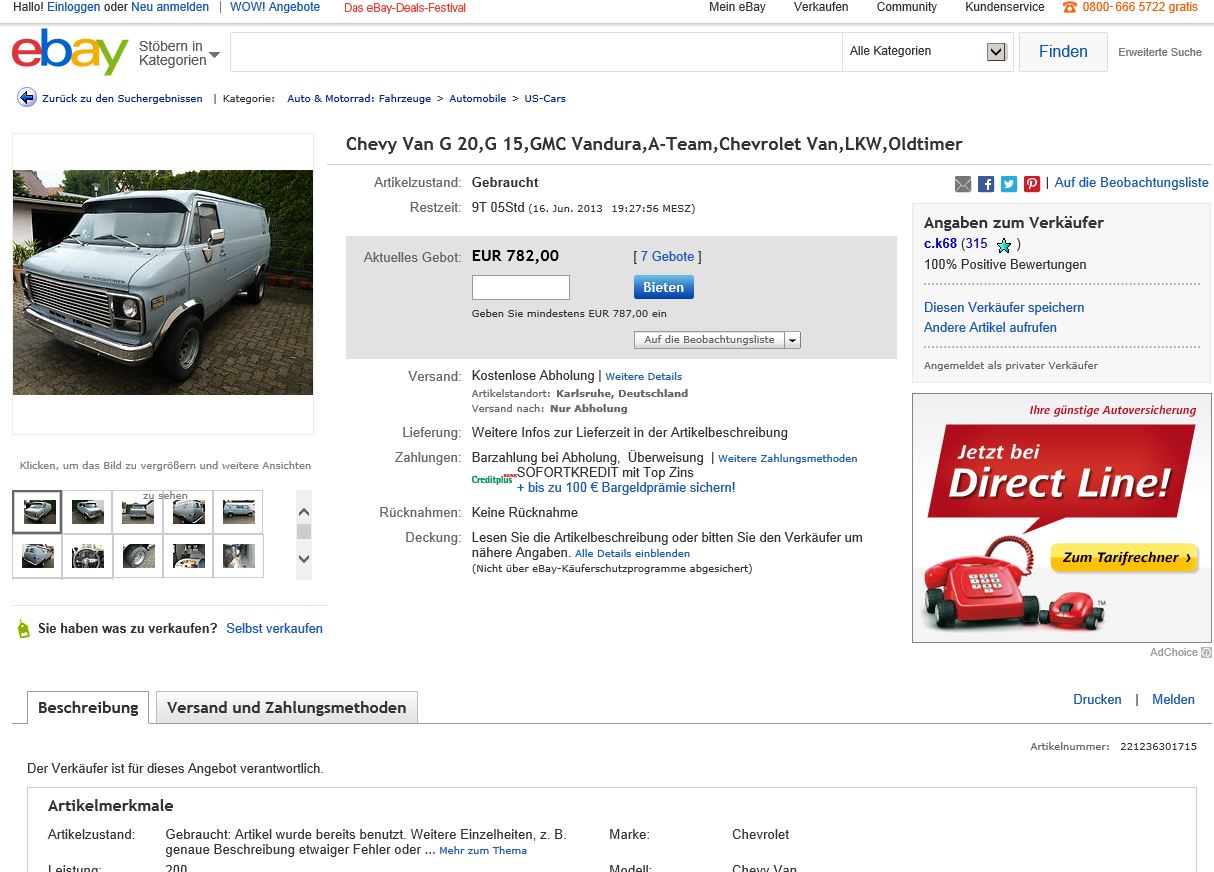Open the Alle Kategorien dropdown
Image resolution: width=1214 pixels, height=872 pixels.
coord(996,52)
